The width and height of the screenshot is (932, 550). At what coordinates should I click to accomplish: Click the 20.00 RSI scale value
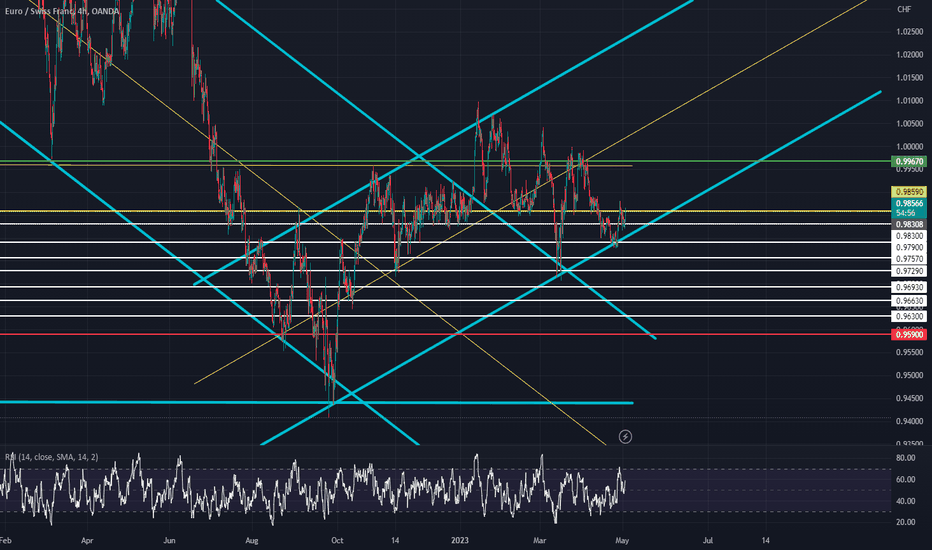tap(905, 522)
